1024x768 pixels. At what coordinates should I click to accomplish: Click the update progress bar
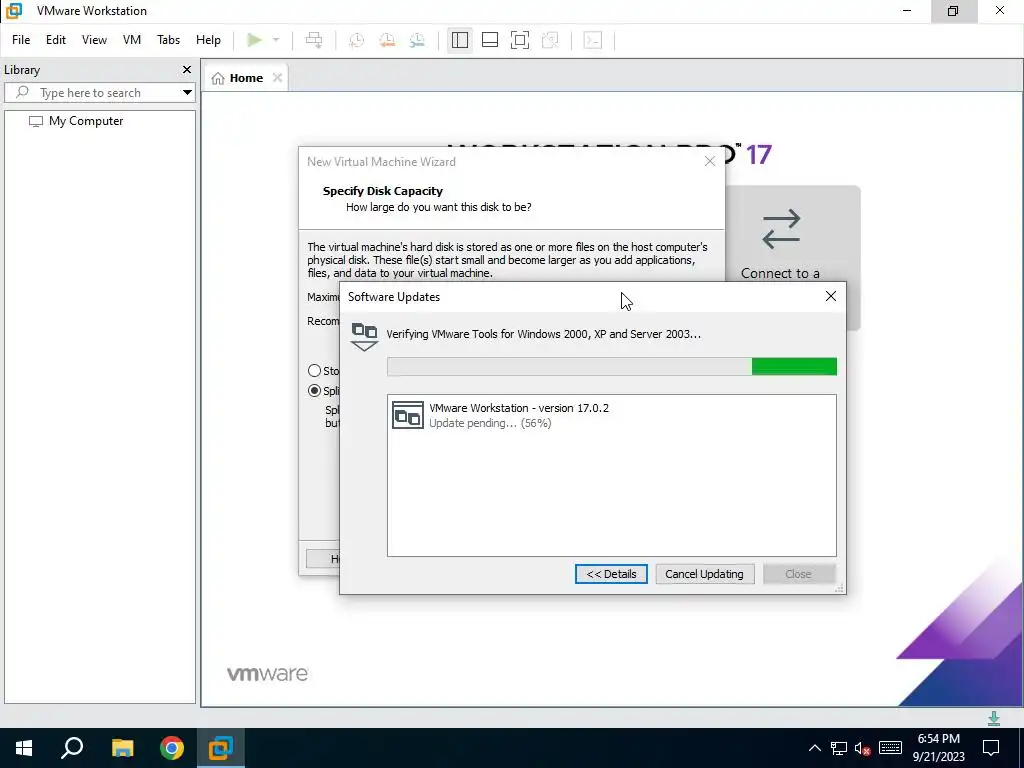(x=612, y=366)
